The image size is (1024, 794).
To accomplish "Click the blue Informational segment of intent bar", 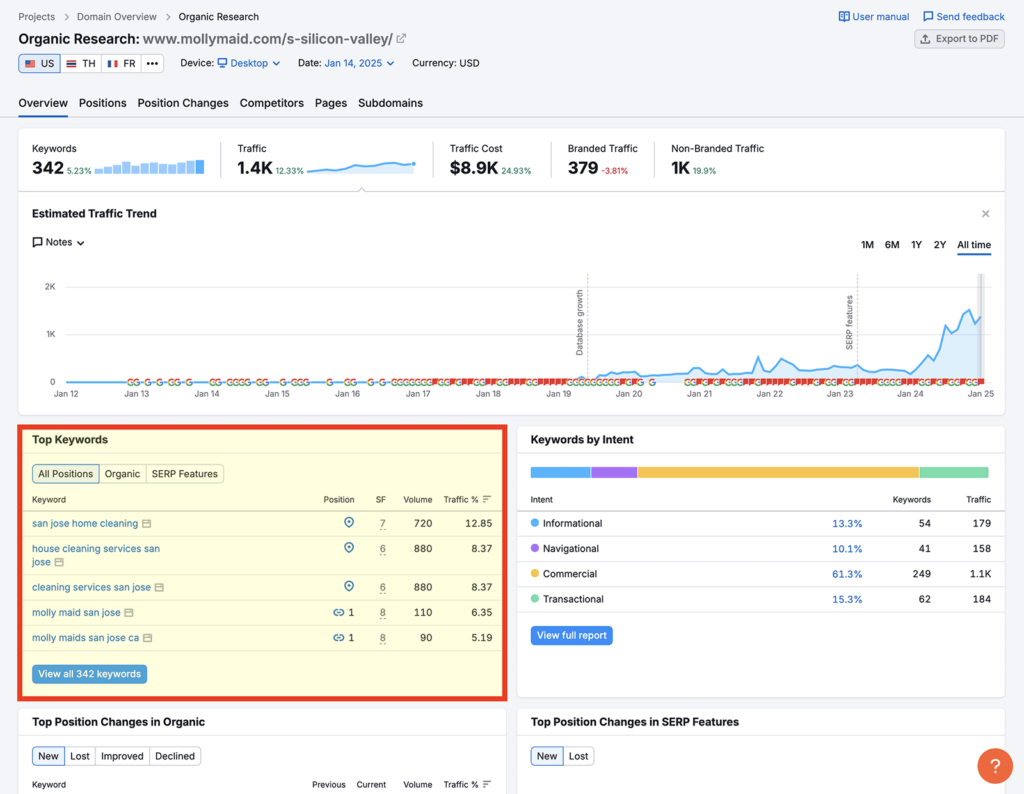I will pos(560,472).
